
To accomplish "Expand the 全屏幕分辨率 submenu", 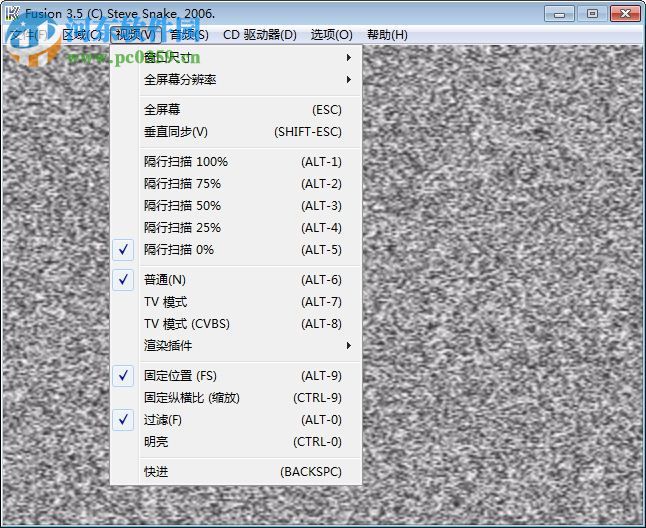I will 236,79.
